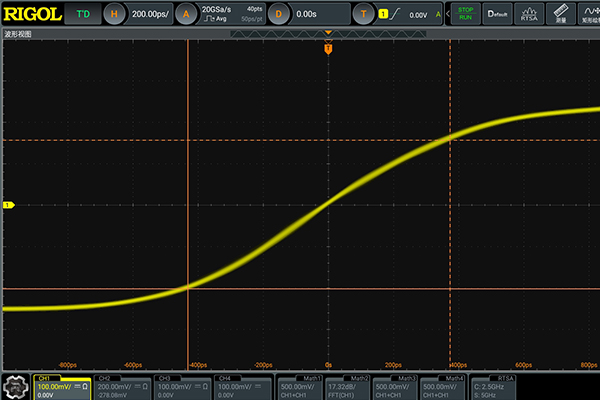The height and width of the screenshot is (400, 600).
Task: Open the waveform drawing tool icon
Action: point(589,14)
